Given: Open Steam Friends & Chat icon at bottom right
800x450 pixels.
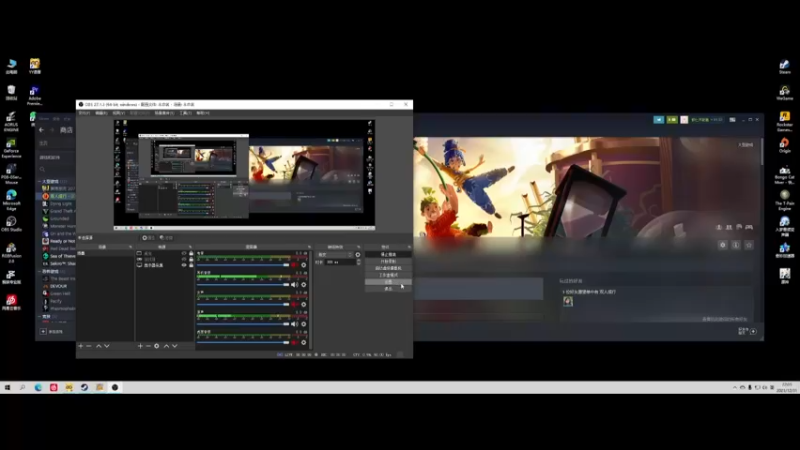Looking at the screenshot, I should point(753,332).
